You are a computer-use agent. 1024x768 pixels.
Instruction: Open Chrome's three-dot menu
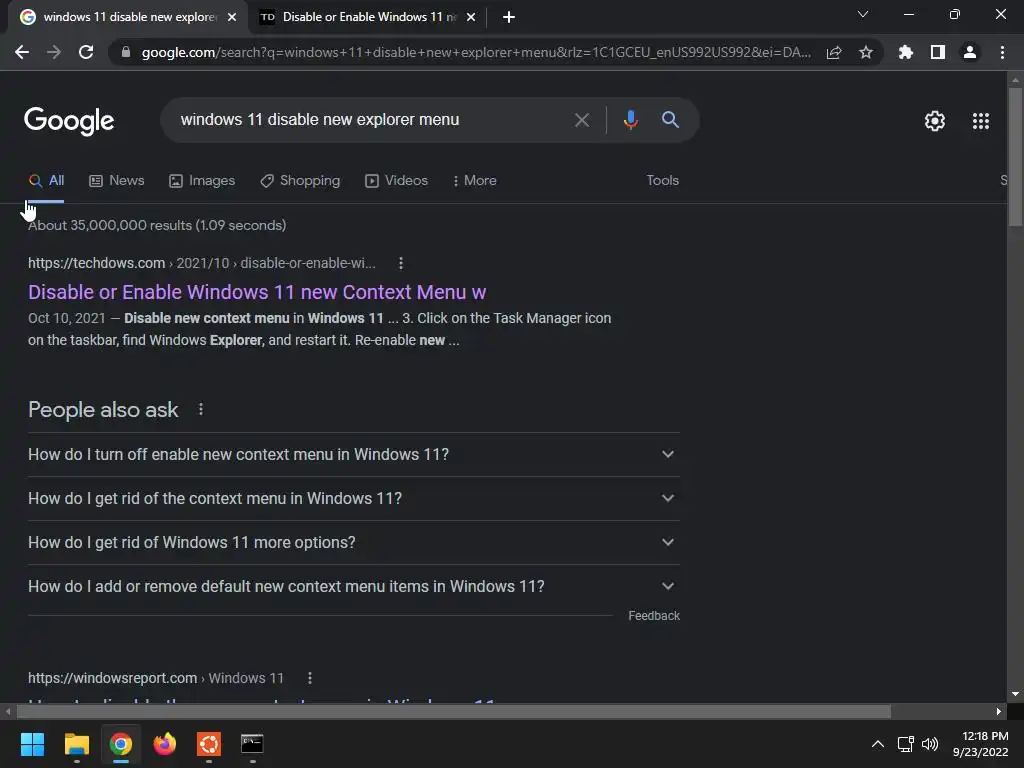pos(1002,52)
